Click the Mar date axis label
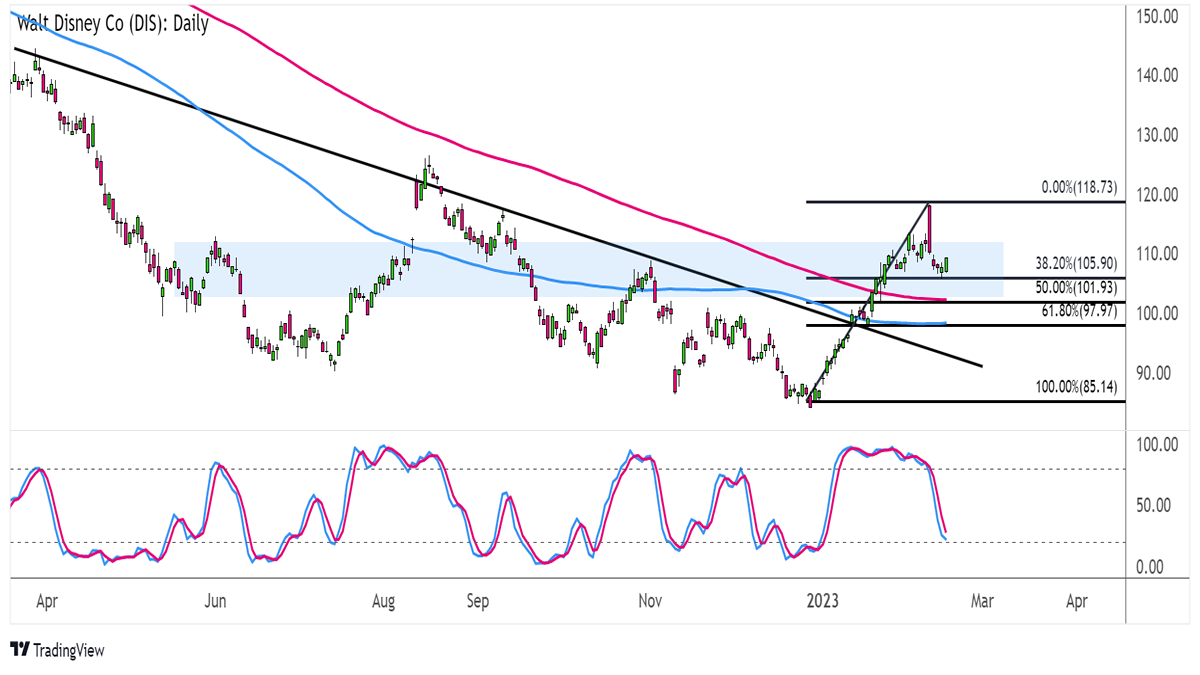1200x675 pixels. 982,602
